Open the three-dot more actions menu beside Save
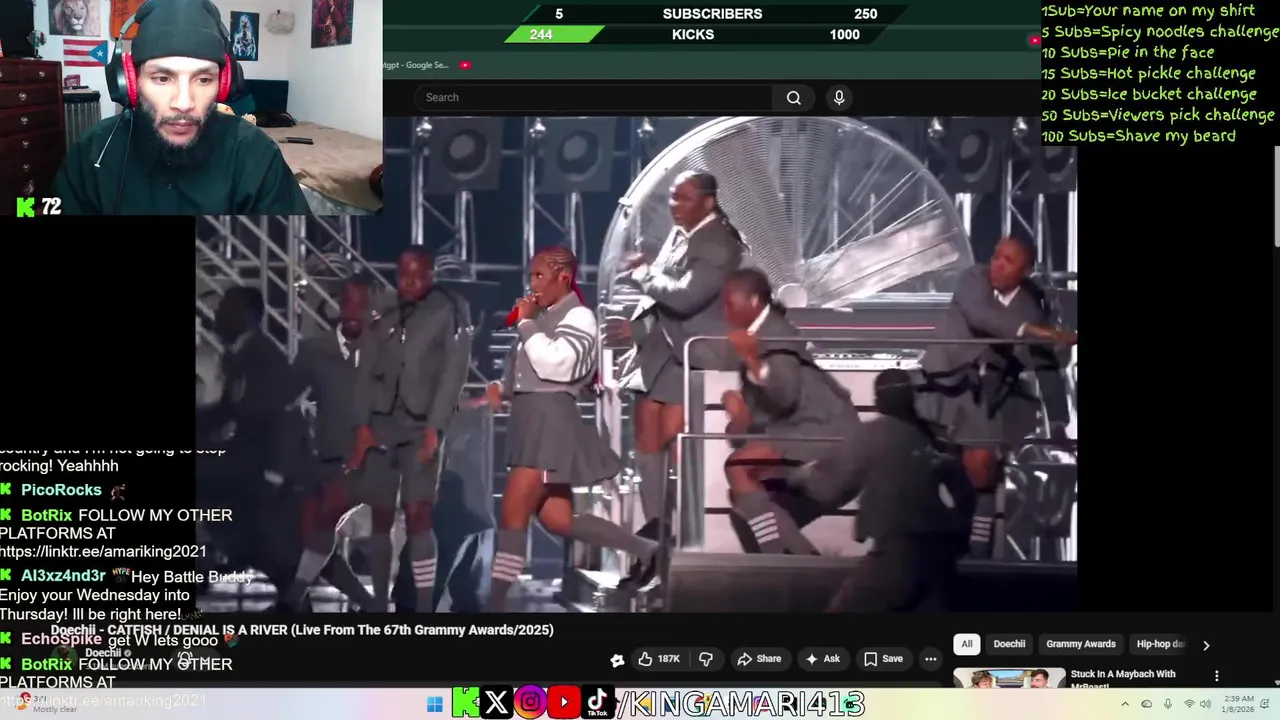 931,659
